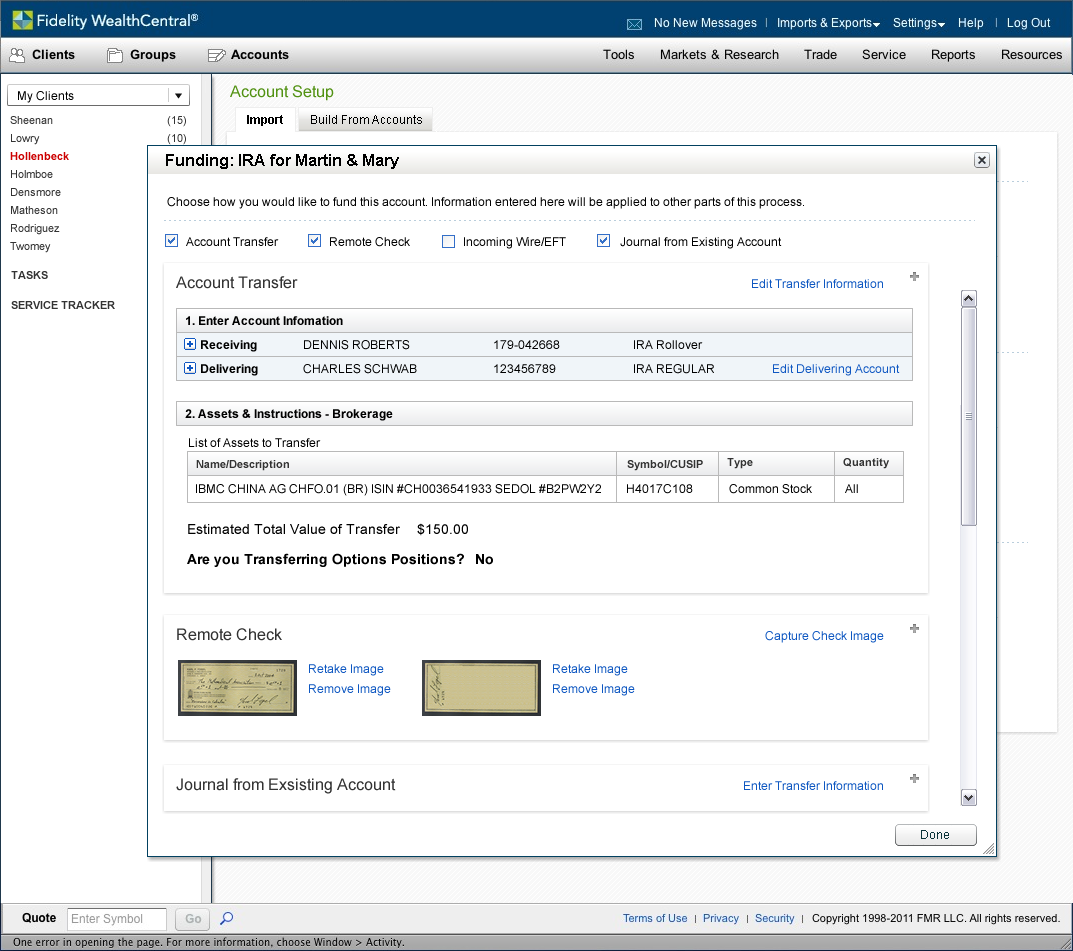
Task: Click the plus icon in Account Transfer header
Action: (914, 277)
